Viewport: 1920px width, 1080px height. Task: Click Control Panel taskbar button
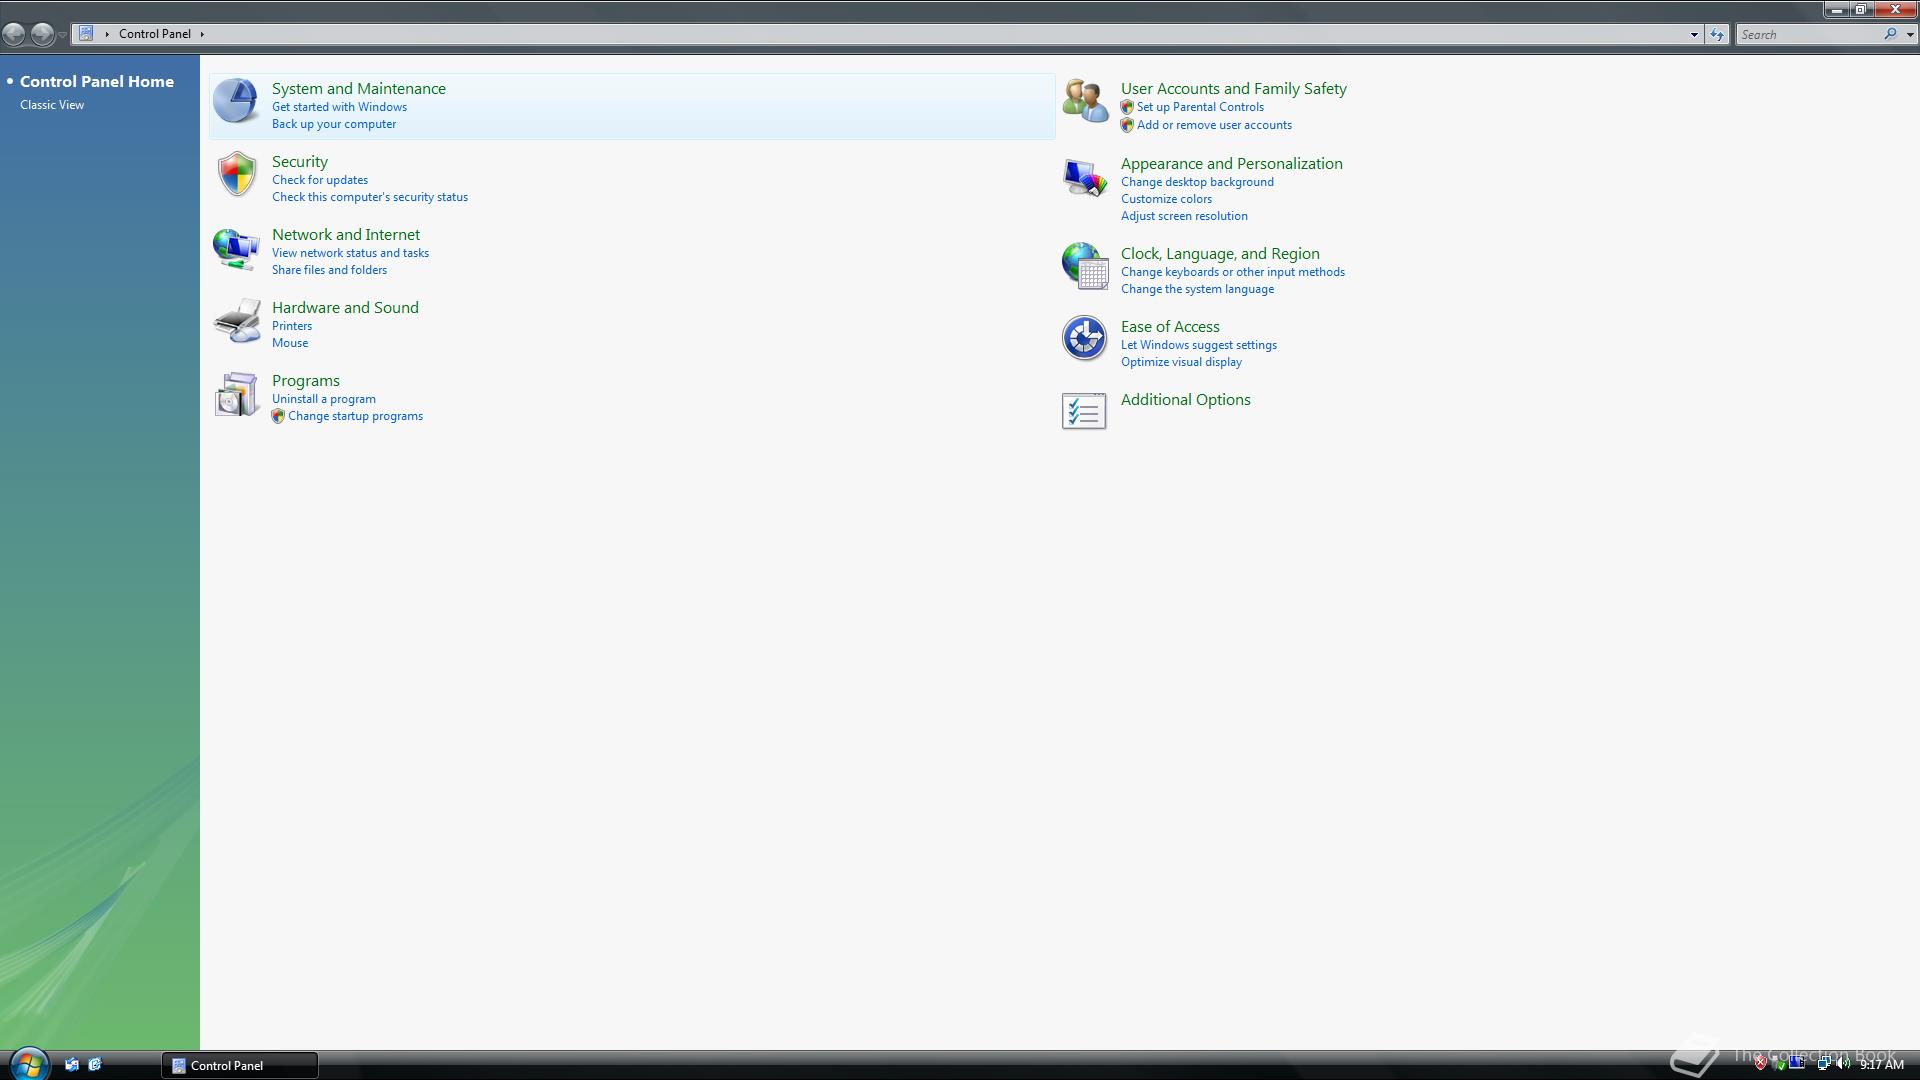[240, 1065]
